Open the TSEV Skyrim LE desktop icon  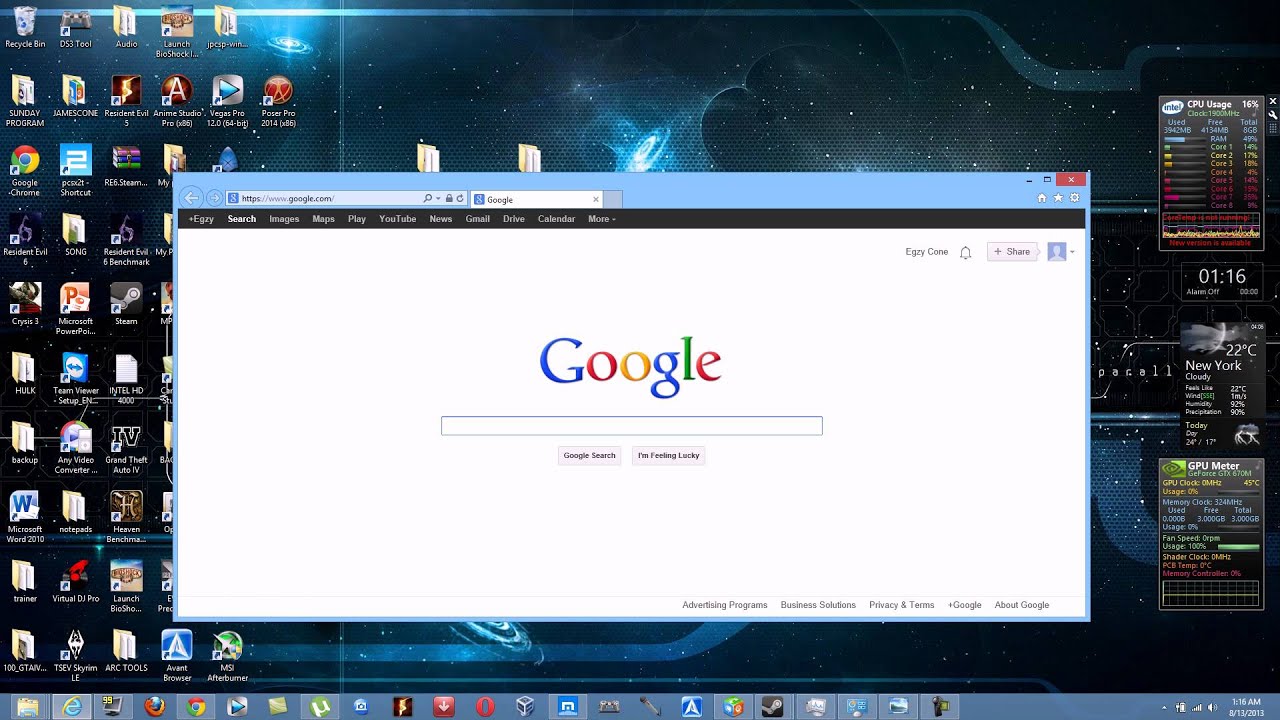(x=76, y=656)
